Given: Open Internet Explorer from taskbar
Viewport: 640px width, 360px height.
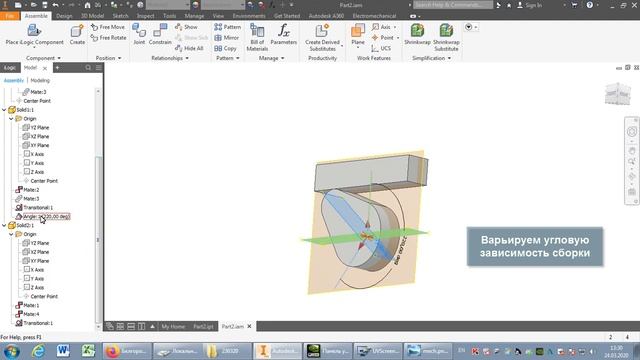Looking at the screenshot, I should coord(38,351).
